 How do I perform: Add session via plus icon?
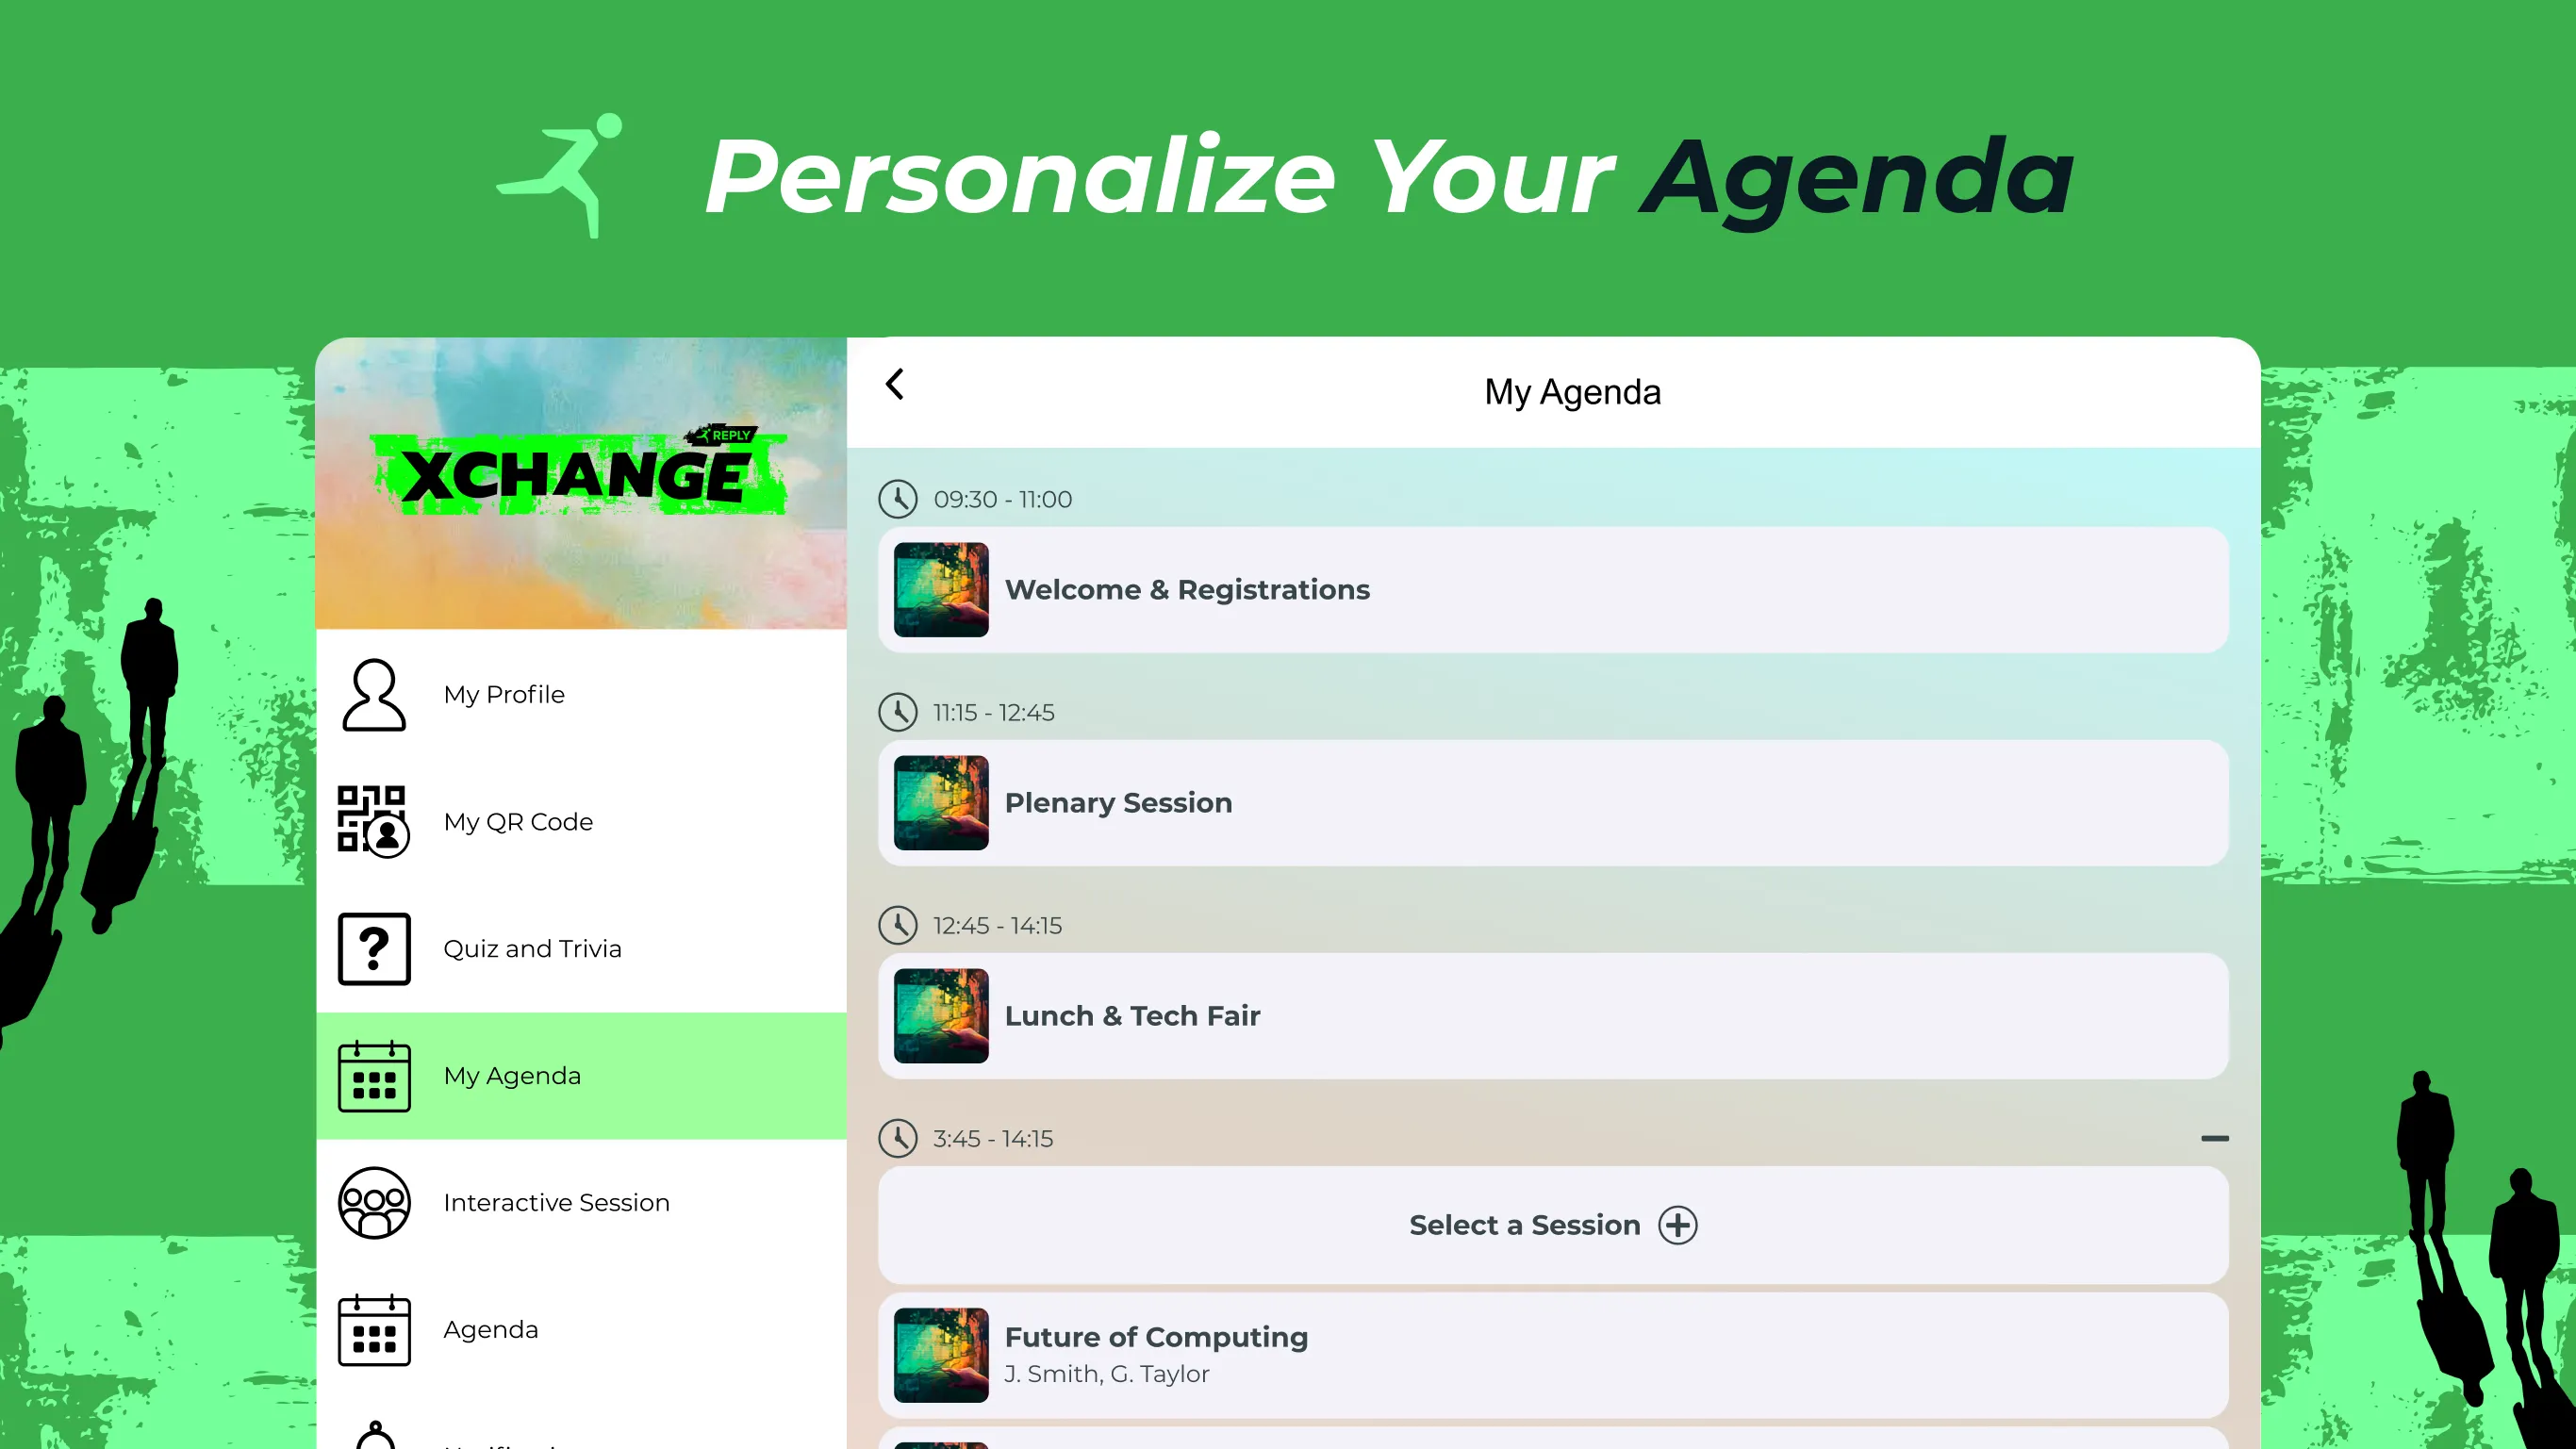[1677, 1225]
